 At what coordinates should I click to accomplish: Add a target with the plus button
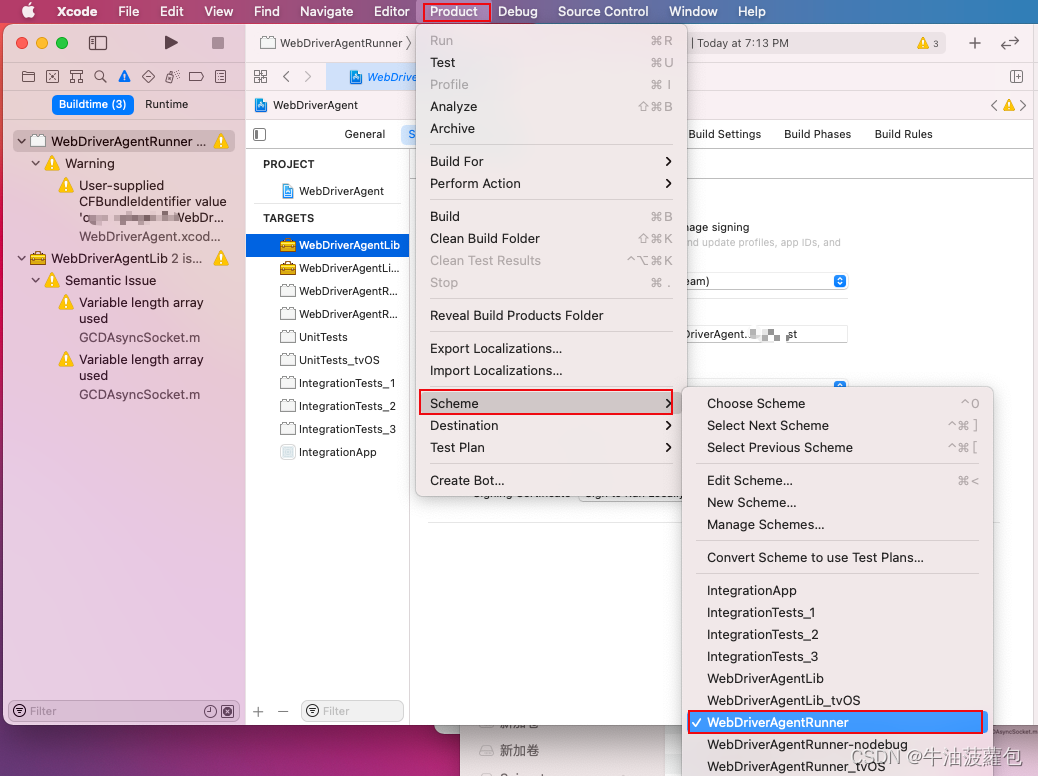click(x=258, y=711)
